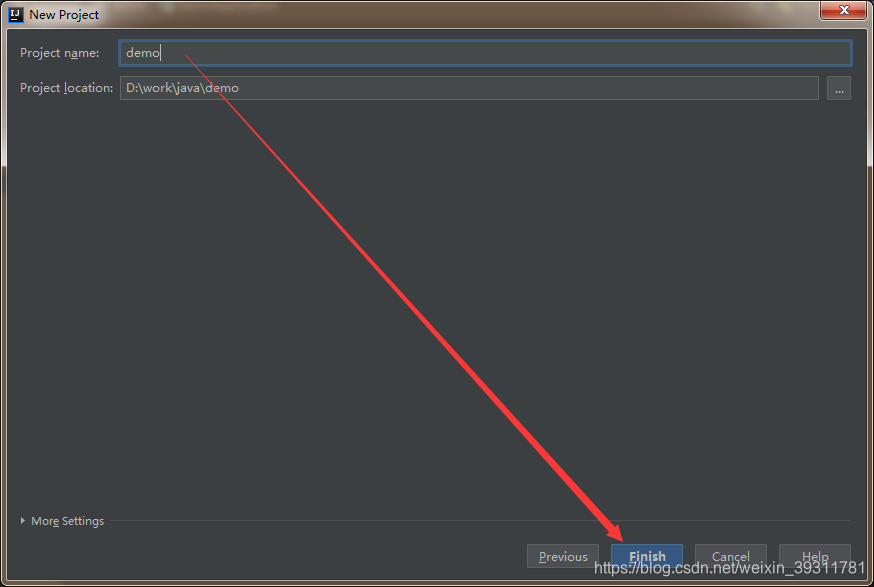This screenshot has height=587, width=874.
Task: Click the Project location path field
Action: tap(469, 88)
